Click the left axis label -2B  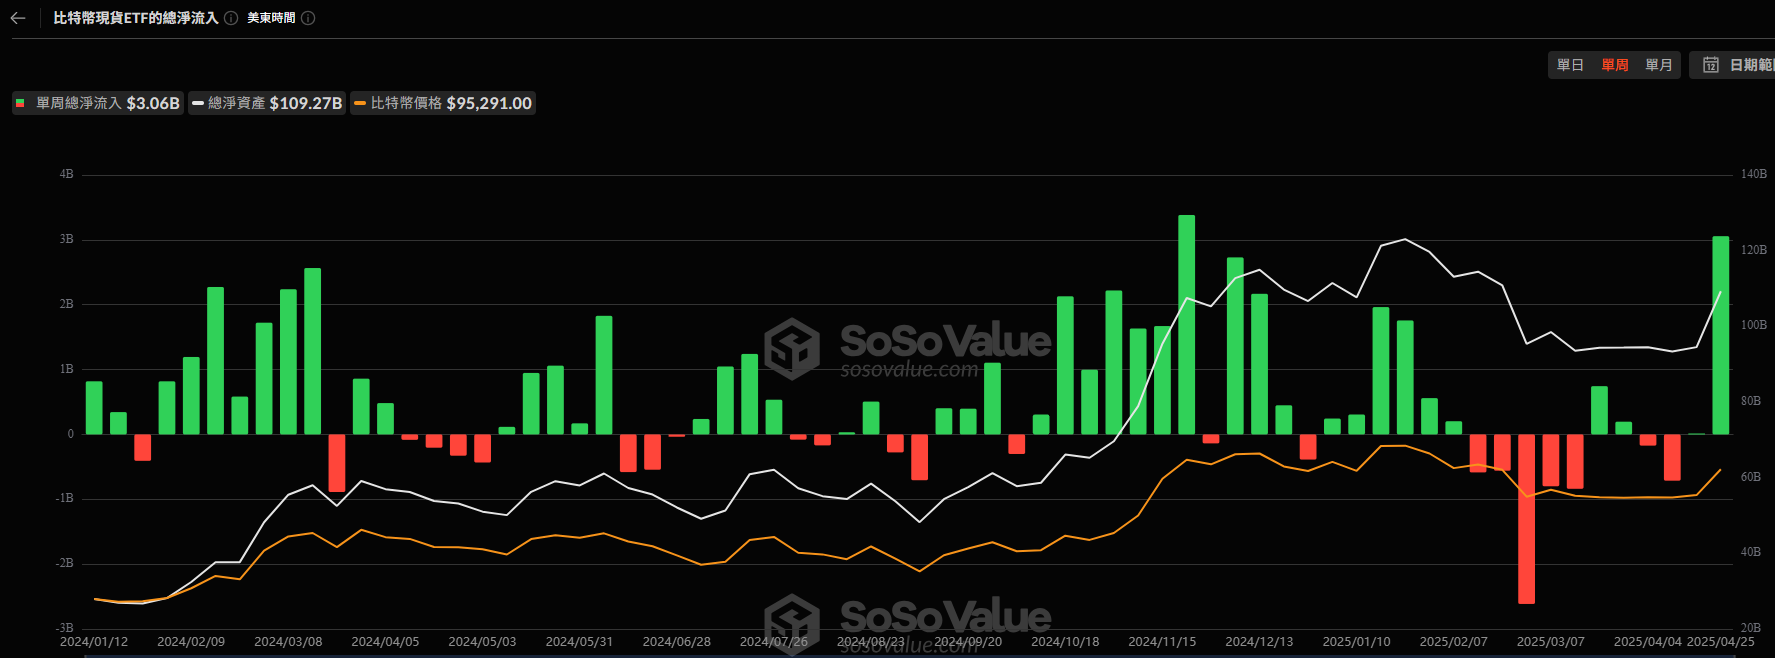coord(64,563)
